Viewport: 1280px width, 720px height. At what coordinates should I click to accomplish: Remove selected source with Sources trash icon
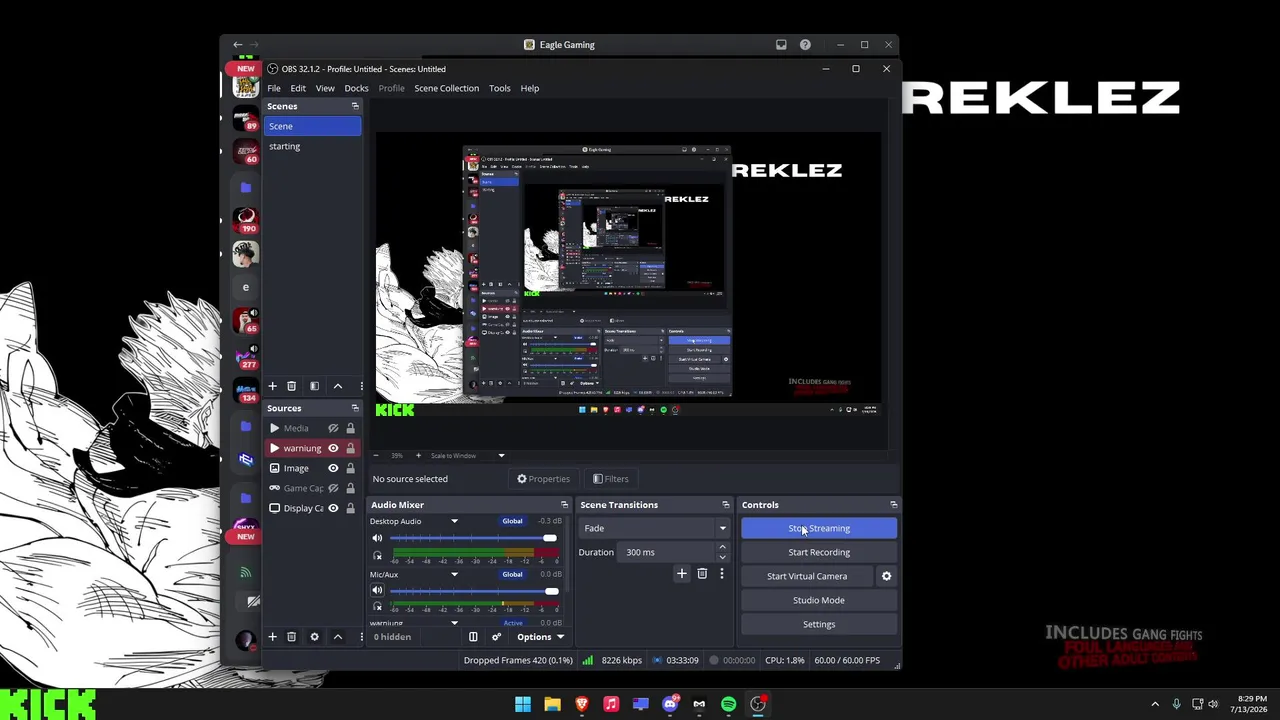coord(291,637)
